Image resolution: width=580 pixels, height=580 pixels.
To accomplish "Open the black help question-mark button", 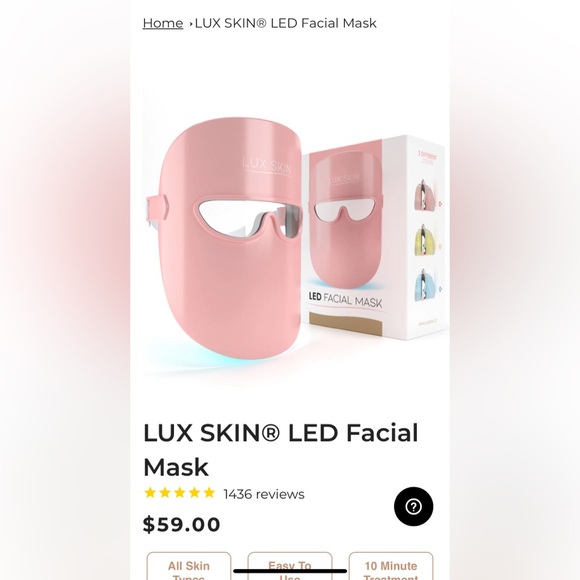I will point(414,506).
